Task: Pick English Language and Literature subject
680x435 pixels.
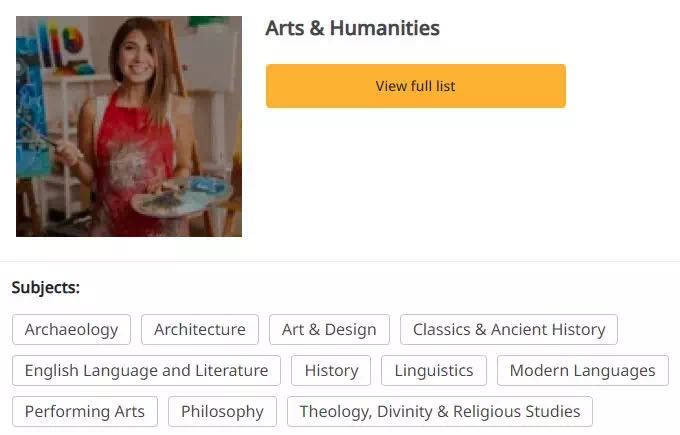Action: pos(146,370)
